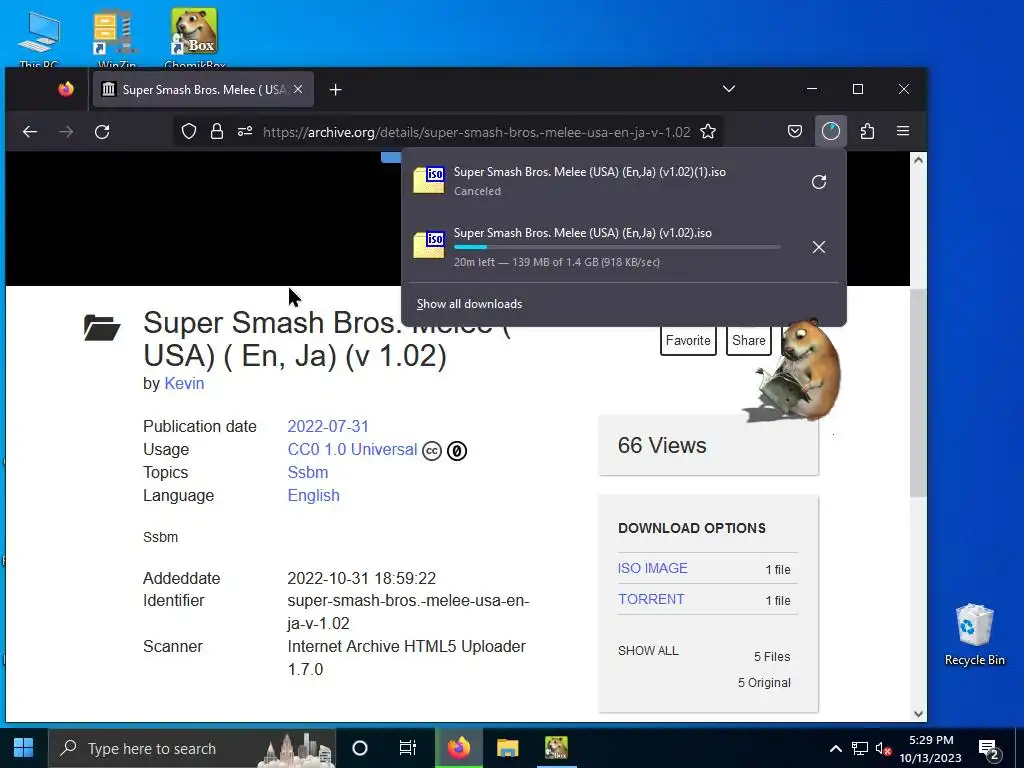Open CC0 1.0 Universal license link
Viewport: 1024px width, 768px height.
coord(352,449)
